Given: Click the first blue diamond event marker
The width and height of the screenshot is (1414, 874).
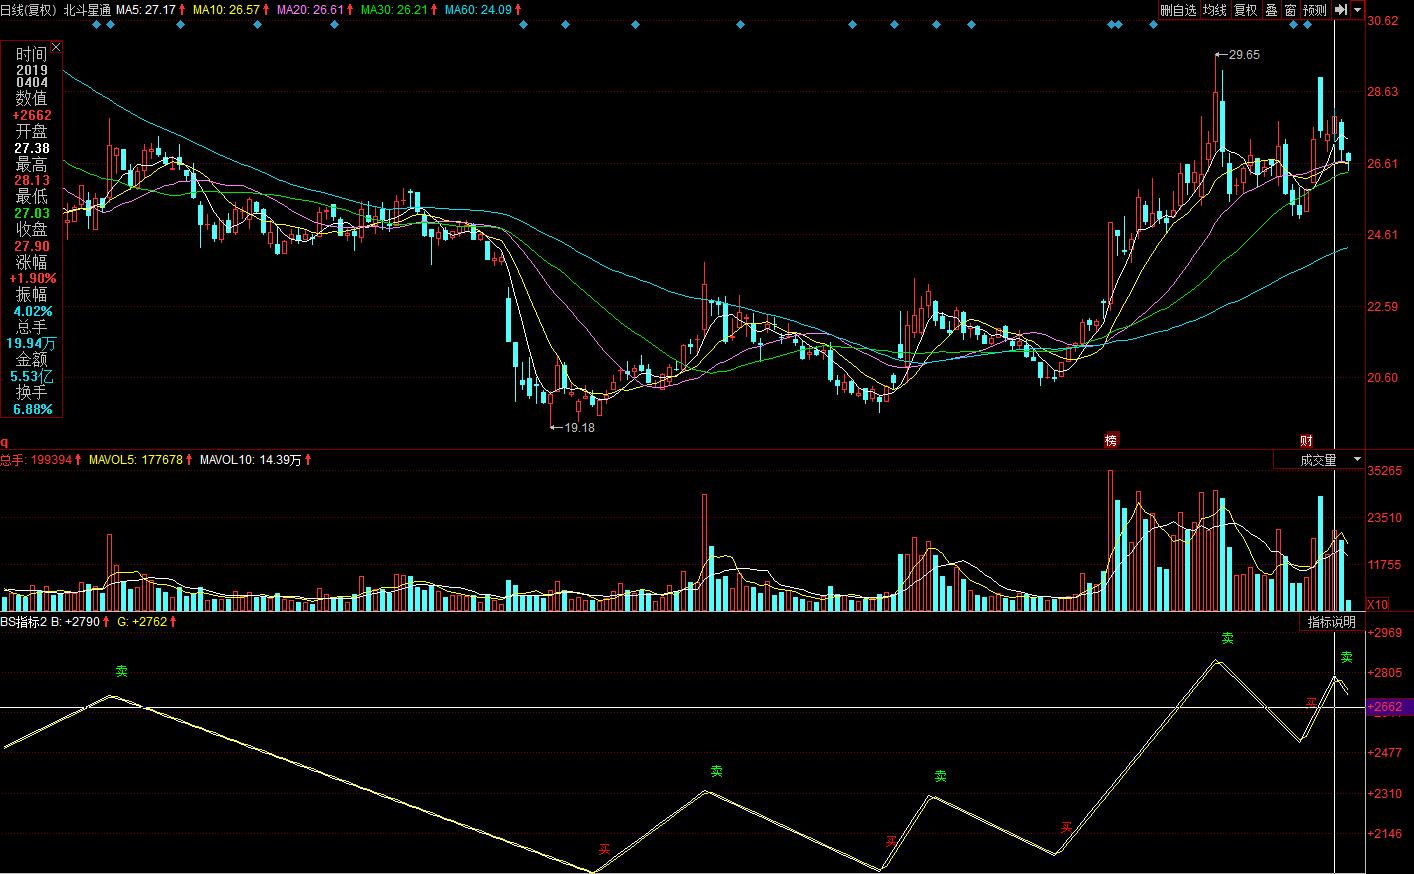Looking at the screenshot, I should point(96,25).
